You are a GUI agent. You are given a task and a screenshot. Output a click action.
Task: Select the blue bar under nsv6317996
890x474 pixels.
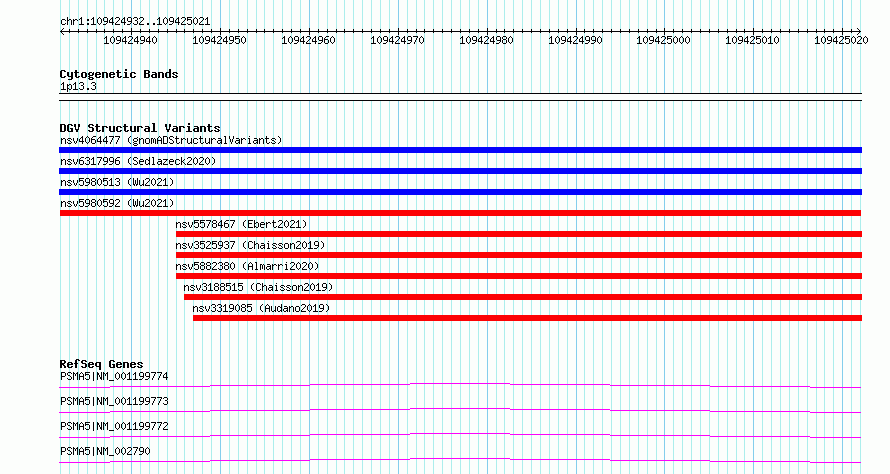(x=460, y=171)
